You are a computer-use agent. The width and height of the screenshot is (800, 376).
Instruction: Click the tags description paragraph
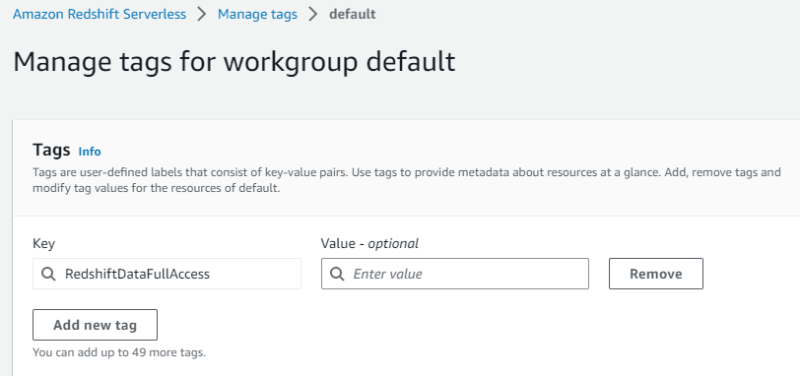(x=407, y=180)
